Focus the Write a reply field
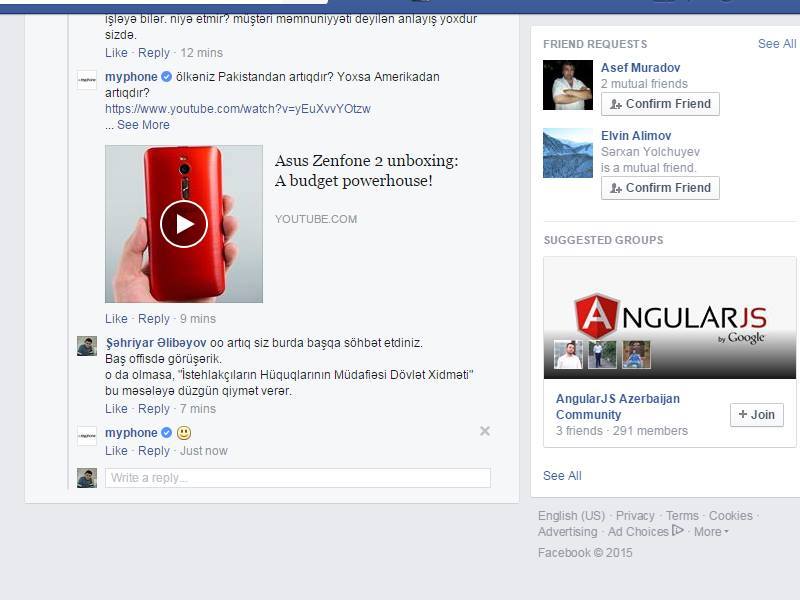The image size is (800, 600). 298,478
